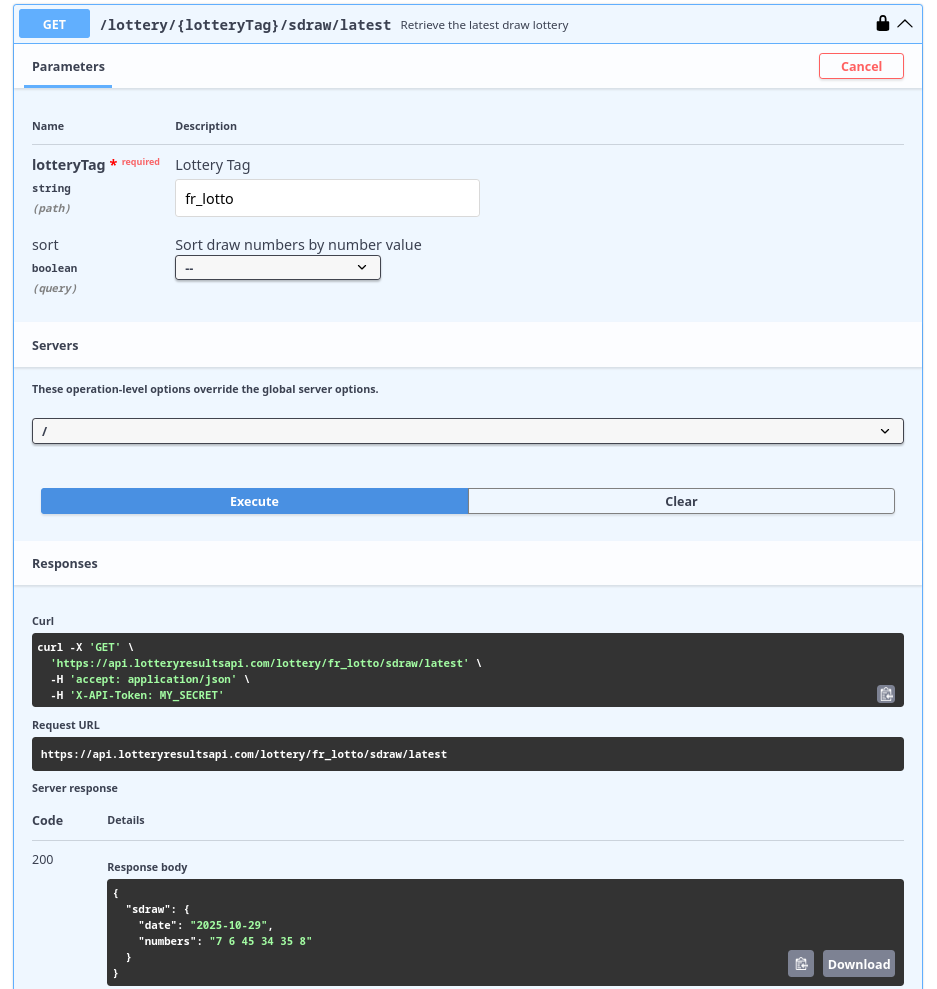
Task: Clear the executed request results
Action: point(681,501)
